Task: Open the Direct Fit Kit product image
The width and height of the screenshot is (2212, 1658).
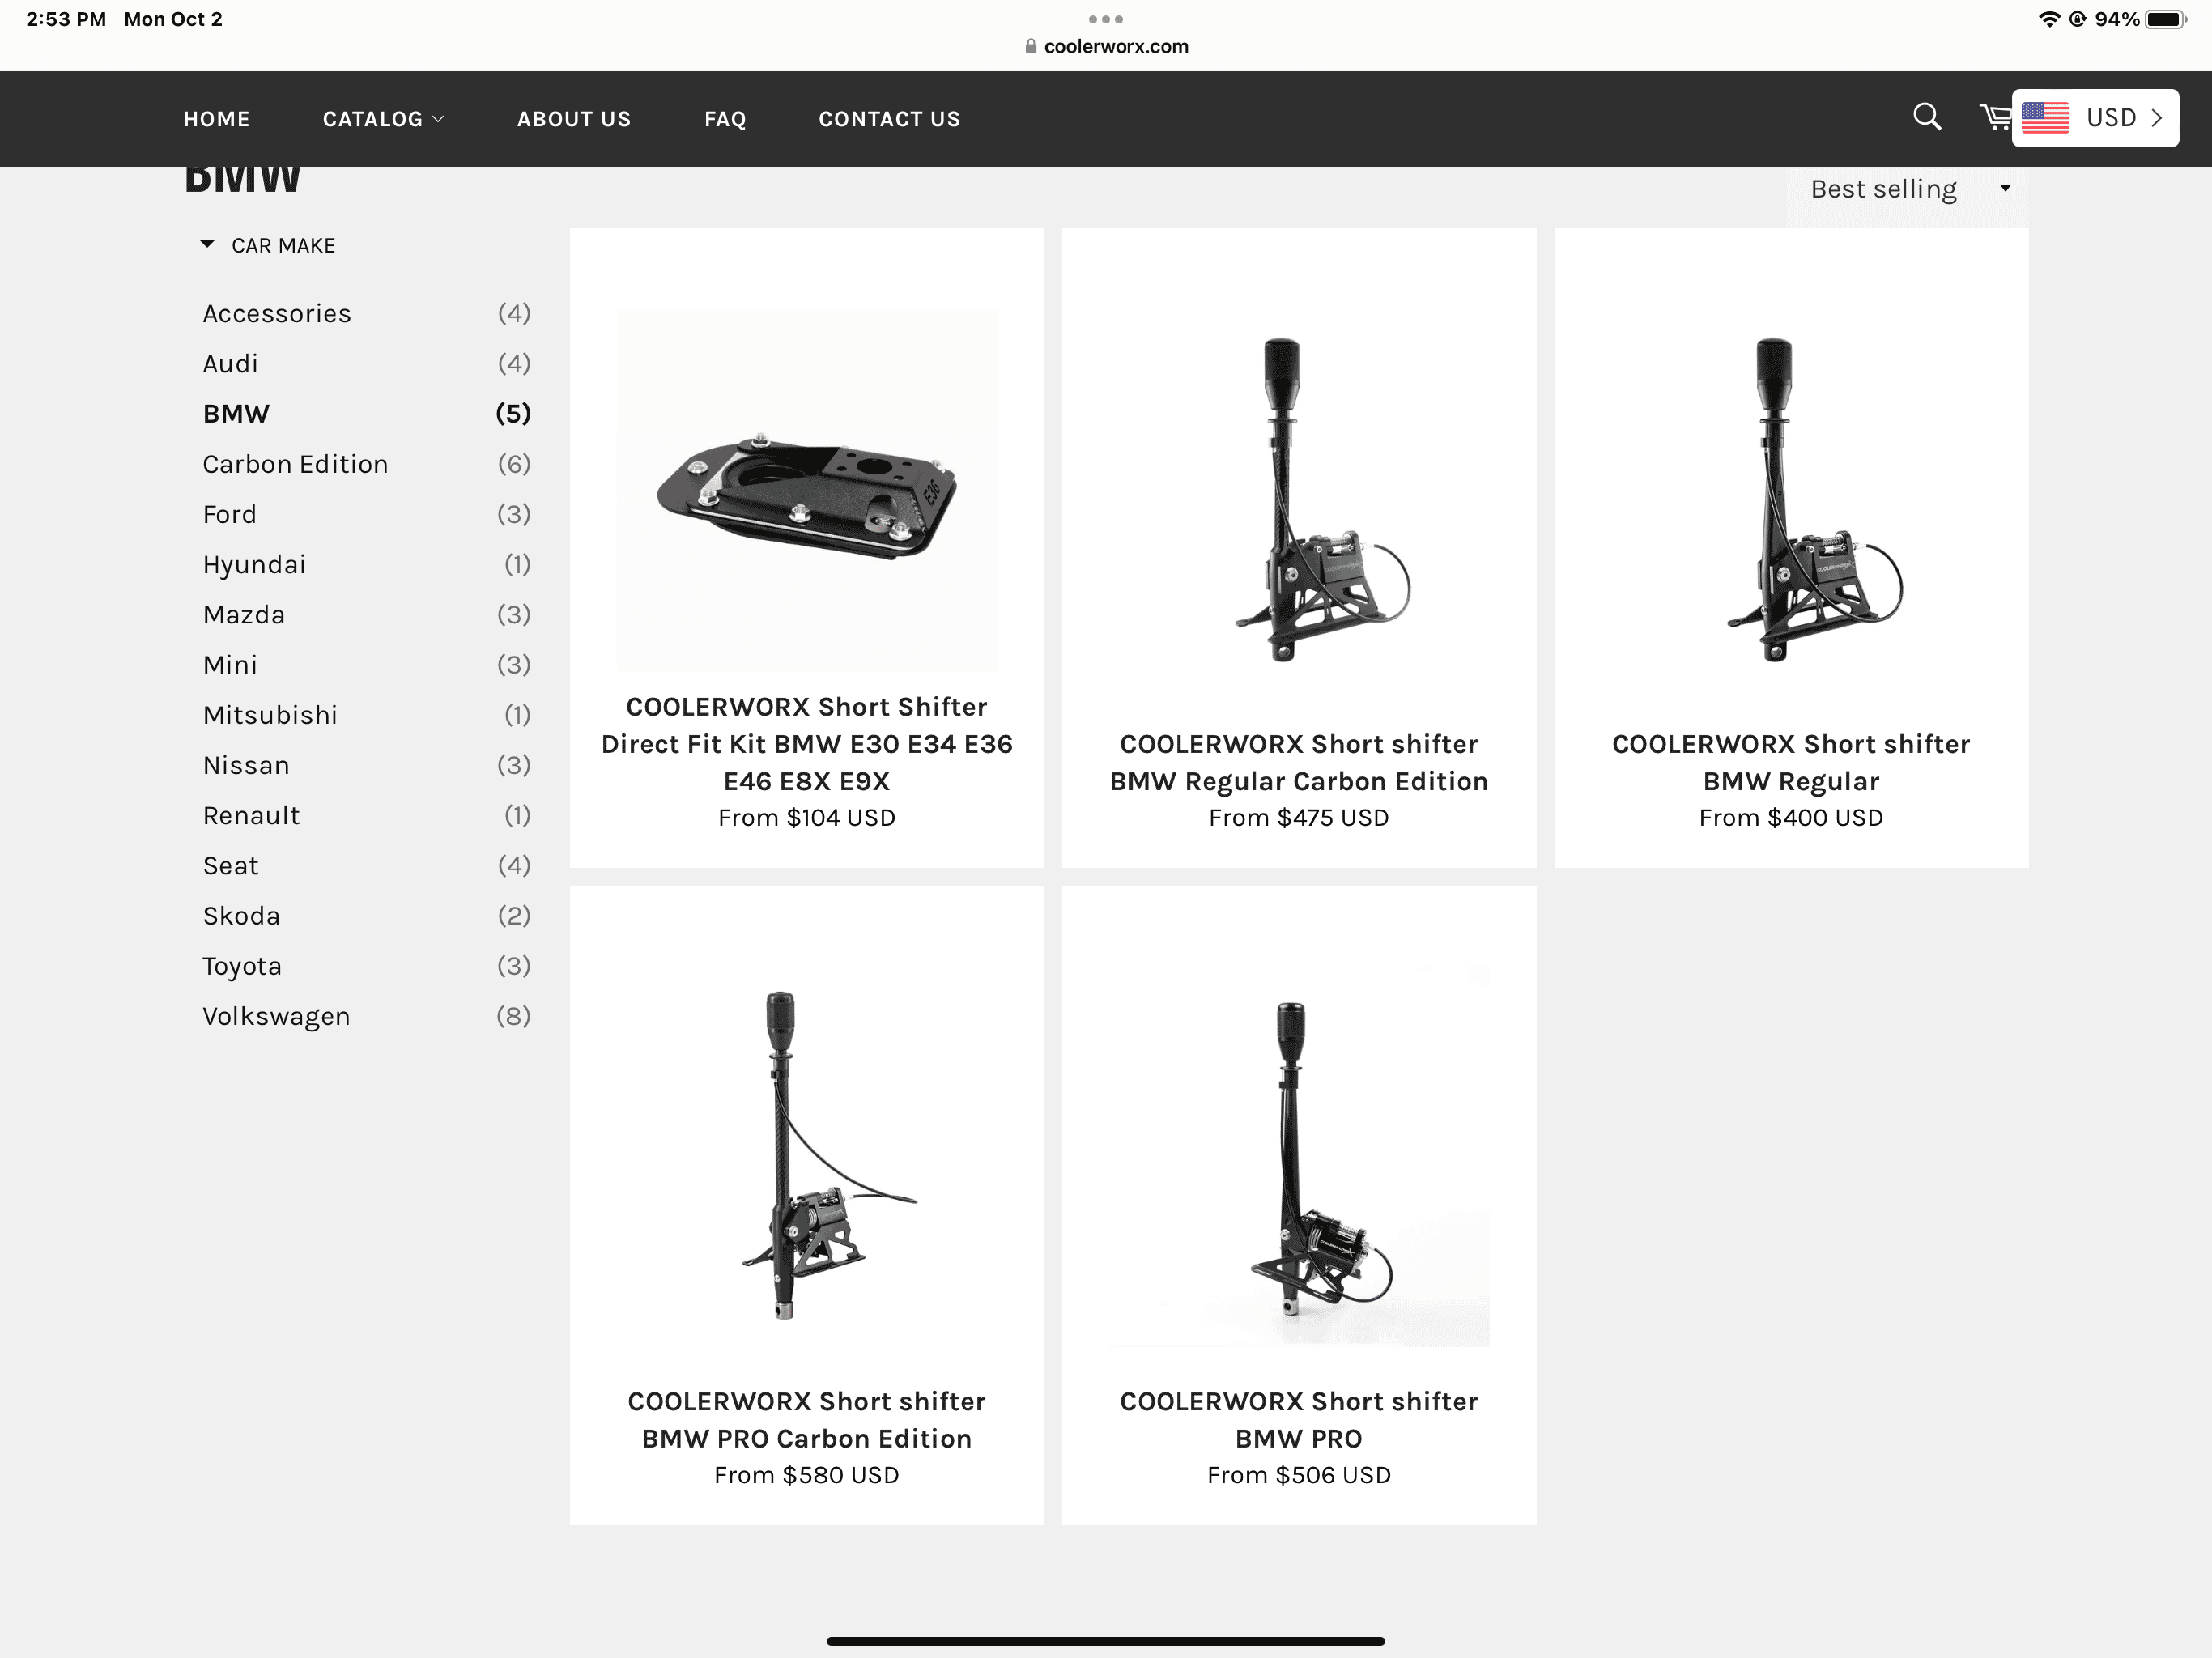Action: (807, 490)
